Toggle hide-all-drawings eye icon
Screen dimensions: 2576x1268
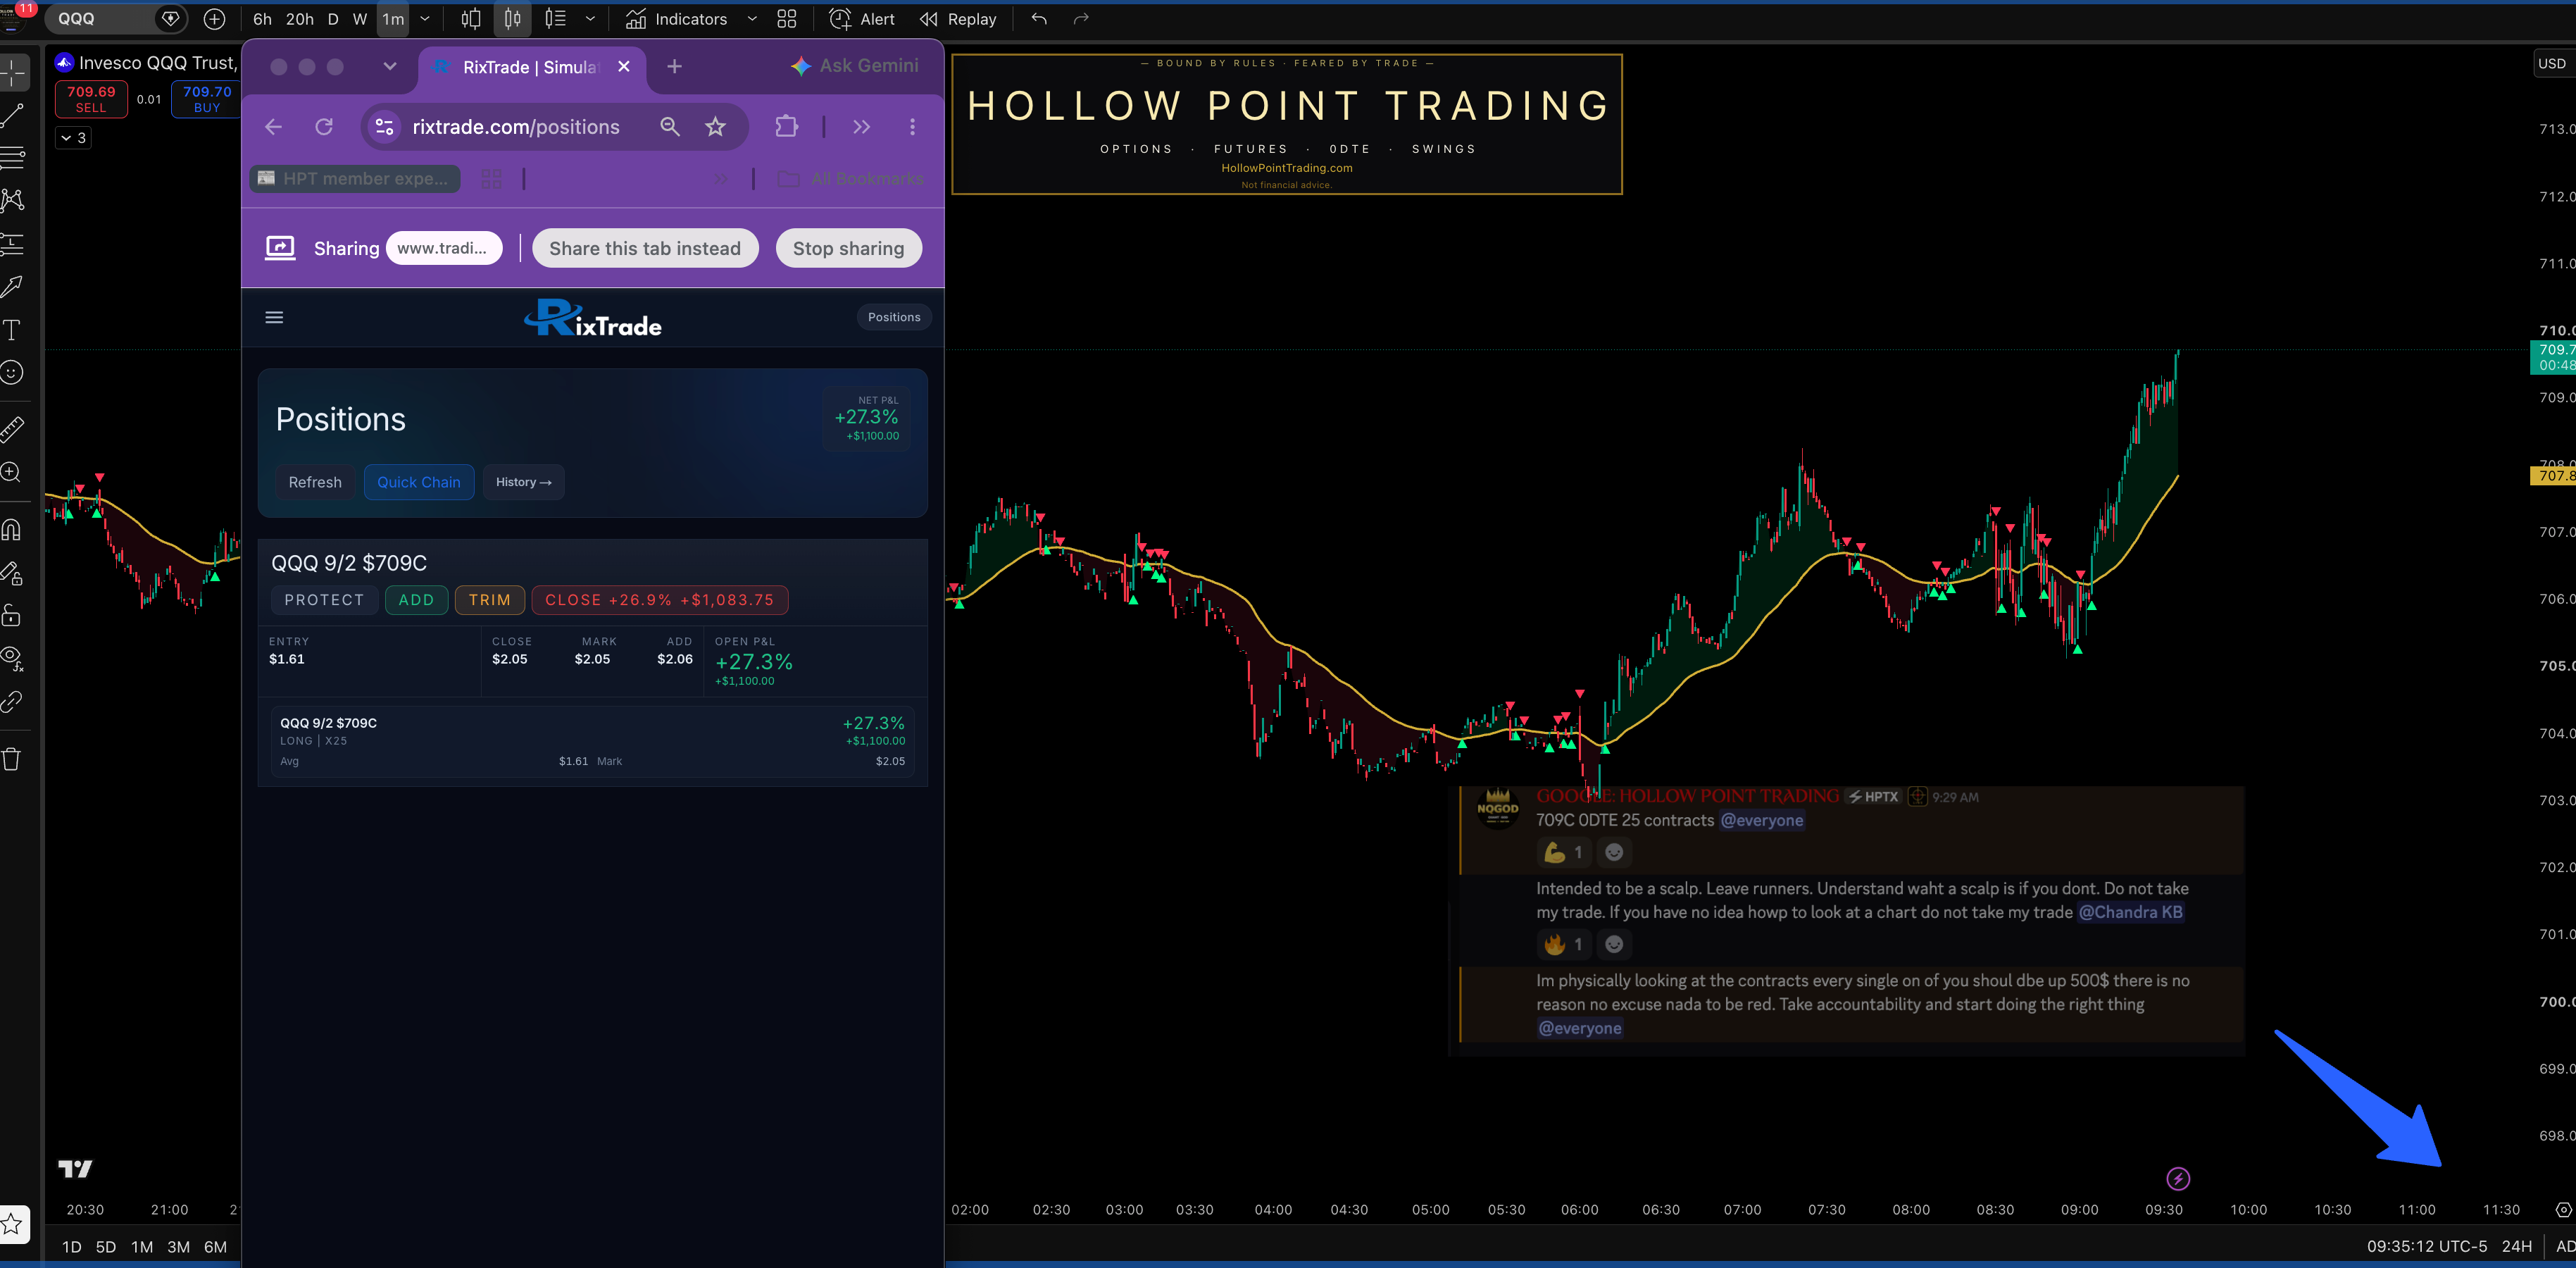tap(13, 658)
